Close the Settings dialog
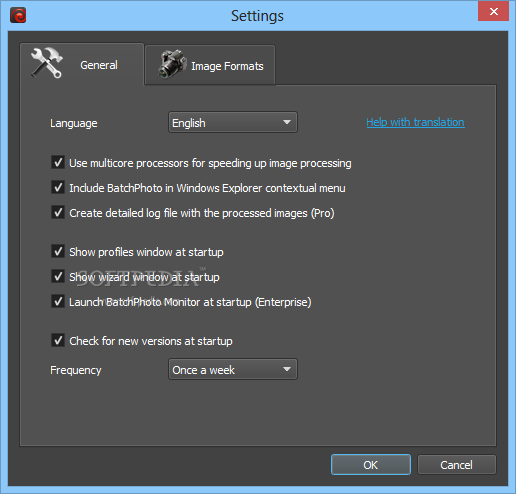 (x=493, y=11)
